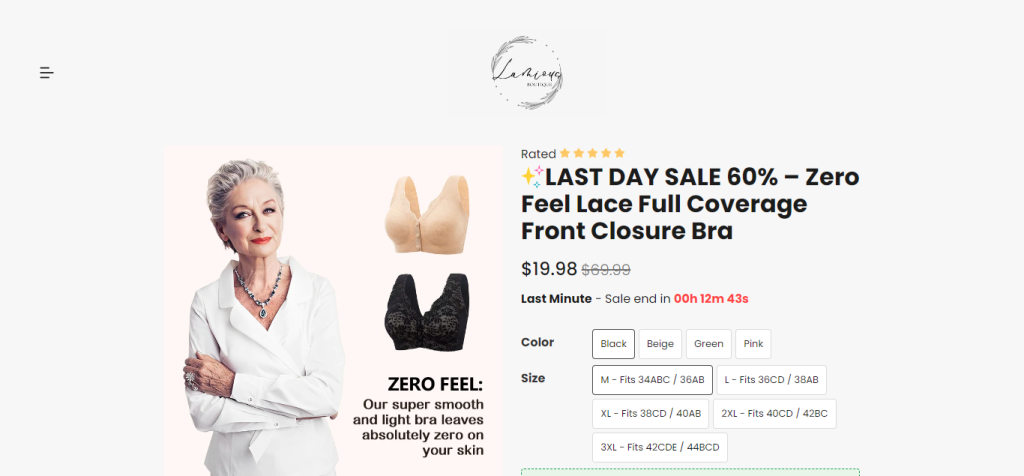Select the Black color option
The image size is (1024, 476).
pos(613,344)
